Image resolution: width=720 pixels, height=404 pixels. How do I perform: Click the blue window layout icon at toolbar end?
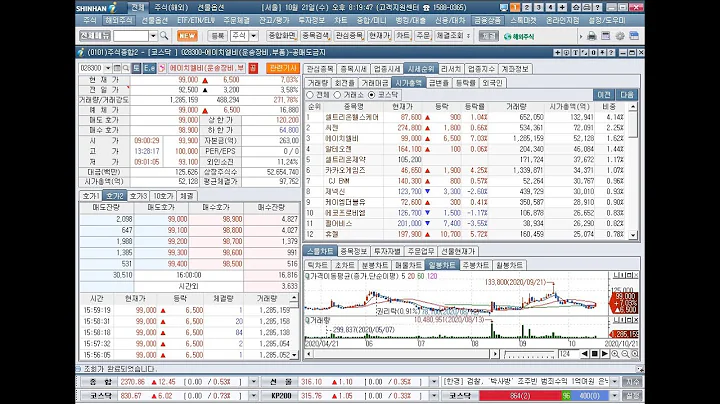tap(634, 36)
